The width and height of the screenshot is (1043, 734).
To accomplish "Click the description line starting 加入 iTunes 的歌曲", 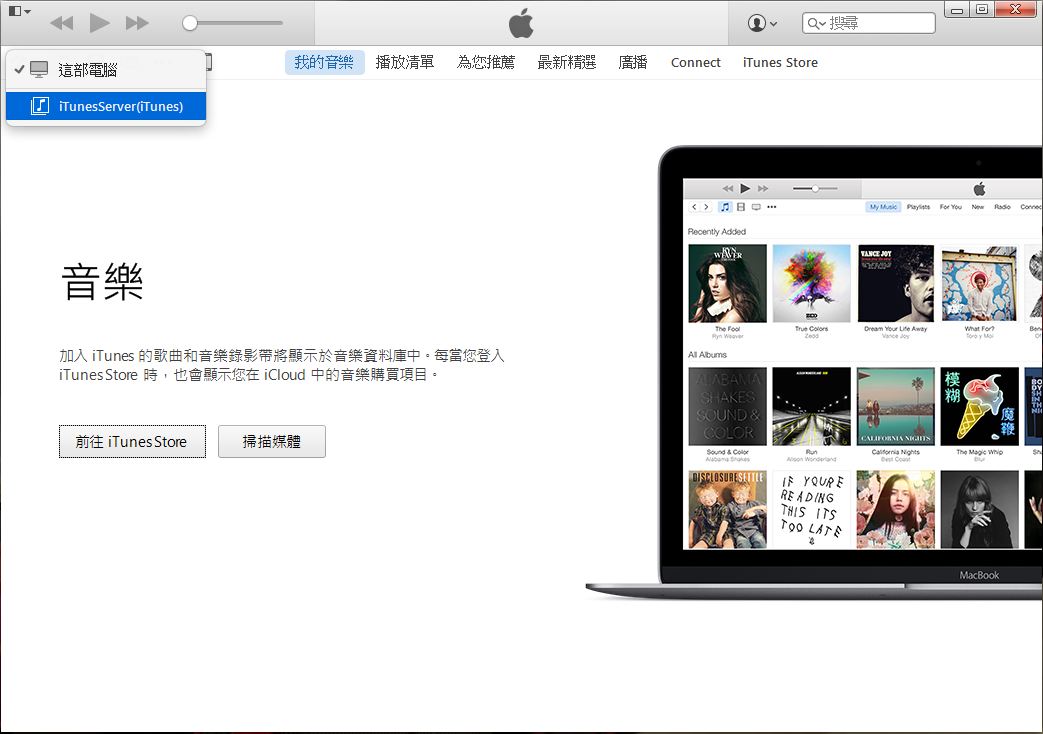I will [281, 356].
